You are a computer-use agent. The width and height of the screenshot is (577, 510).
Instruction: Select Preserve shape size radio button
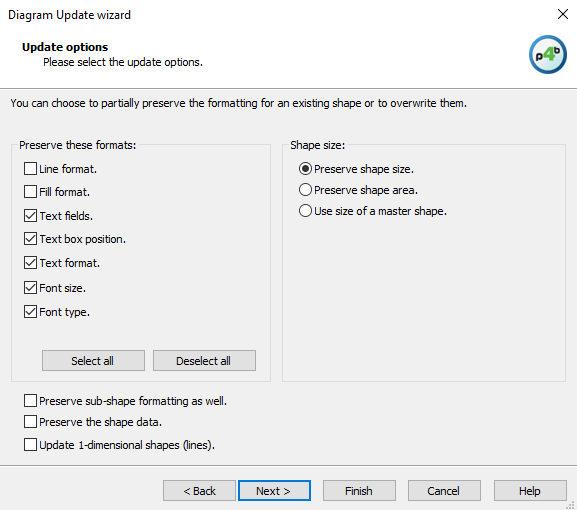tap(305, 169)
